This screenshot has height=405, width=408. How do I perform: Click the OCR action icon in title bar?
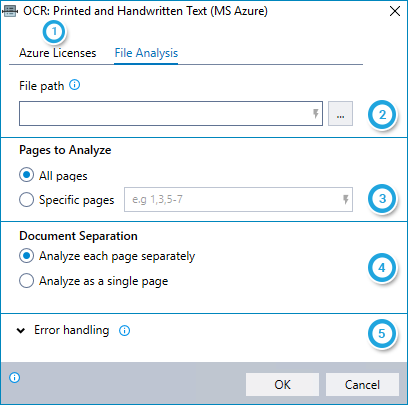coord(10,11)
